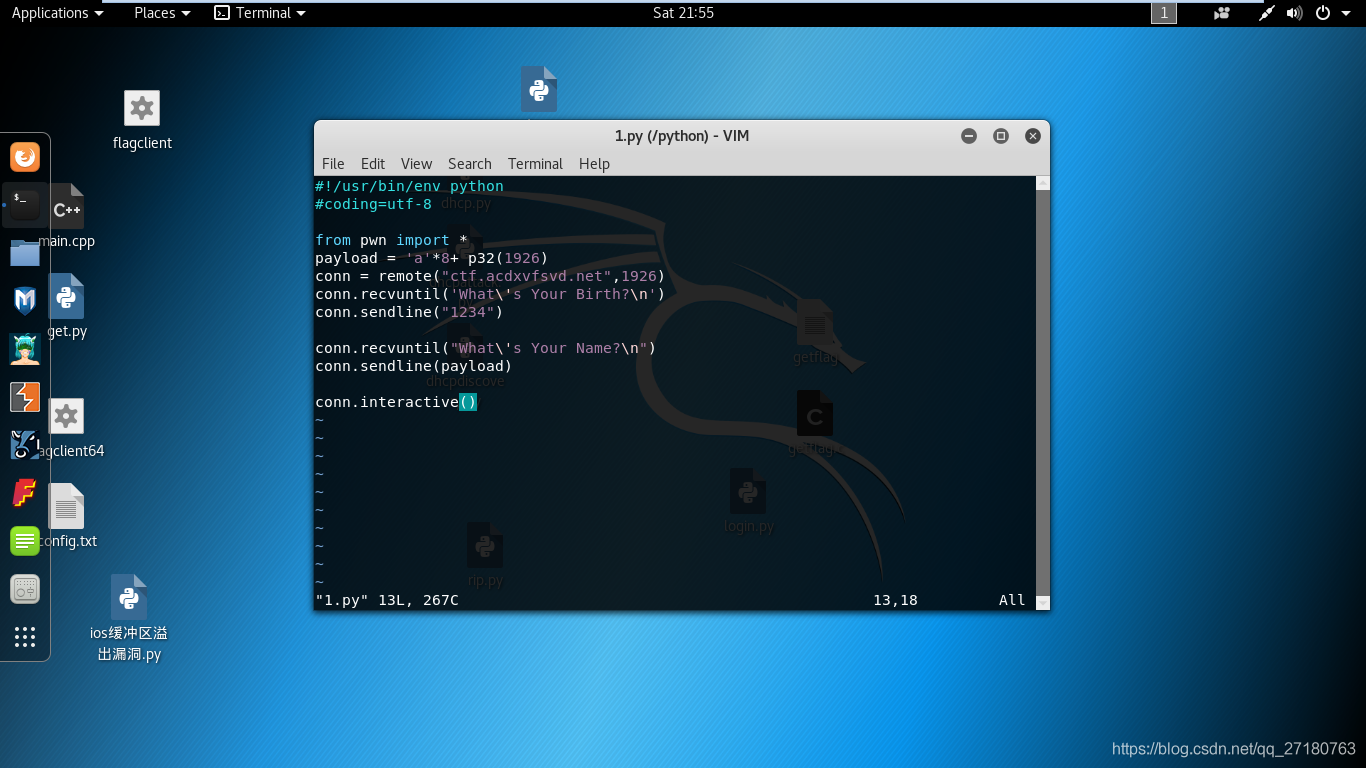Click the "payload = 'a'*8+ p32(1926)" line
The image size is (1366, 768).
click(431, 258)
